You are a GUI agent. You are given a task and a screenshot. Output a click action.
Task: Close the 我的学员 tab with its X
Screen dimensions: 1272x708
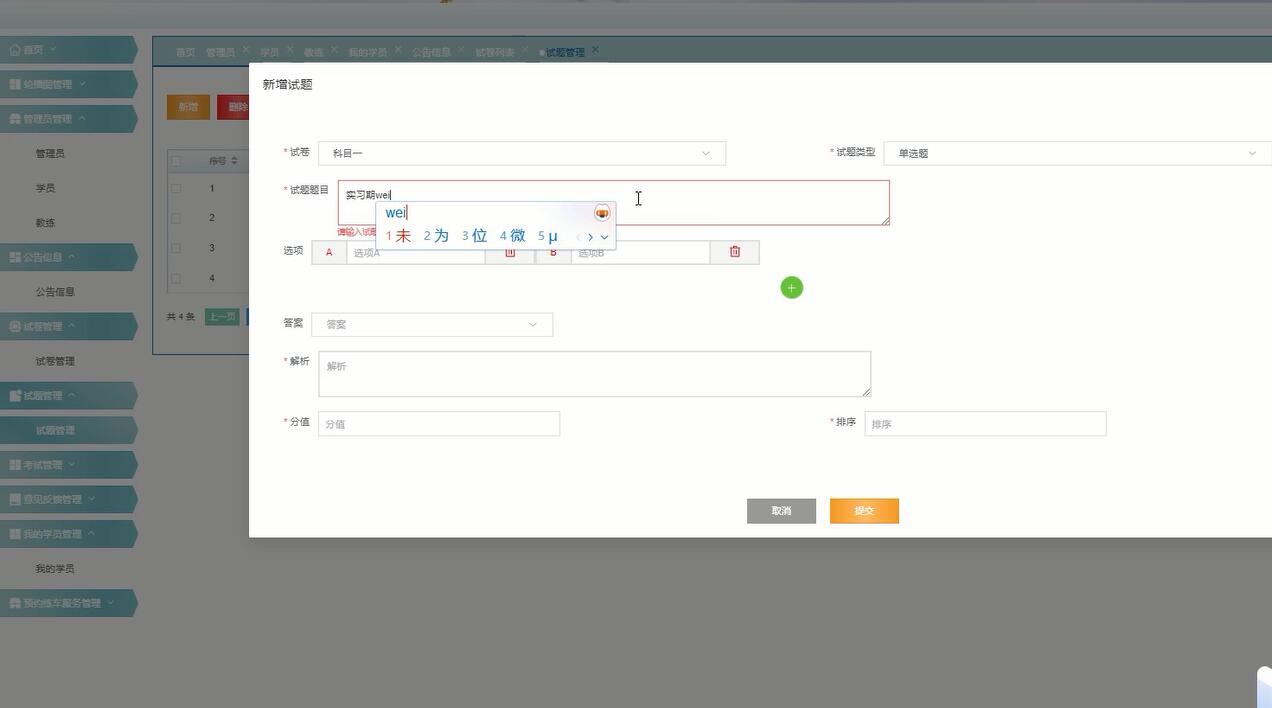pos(398,49)
